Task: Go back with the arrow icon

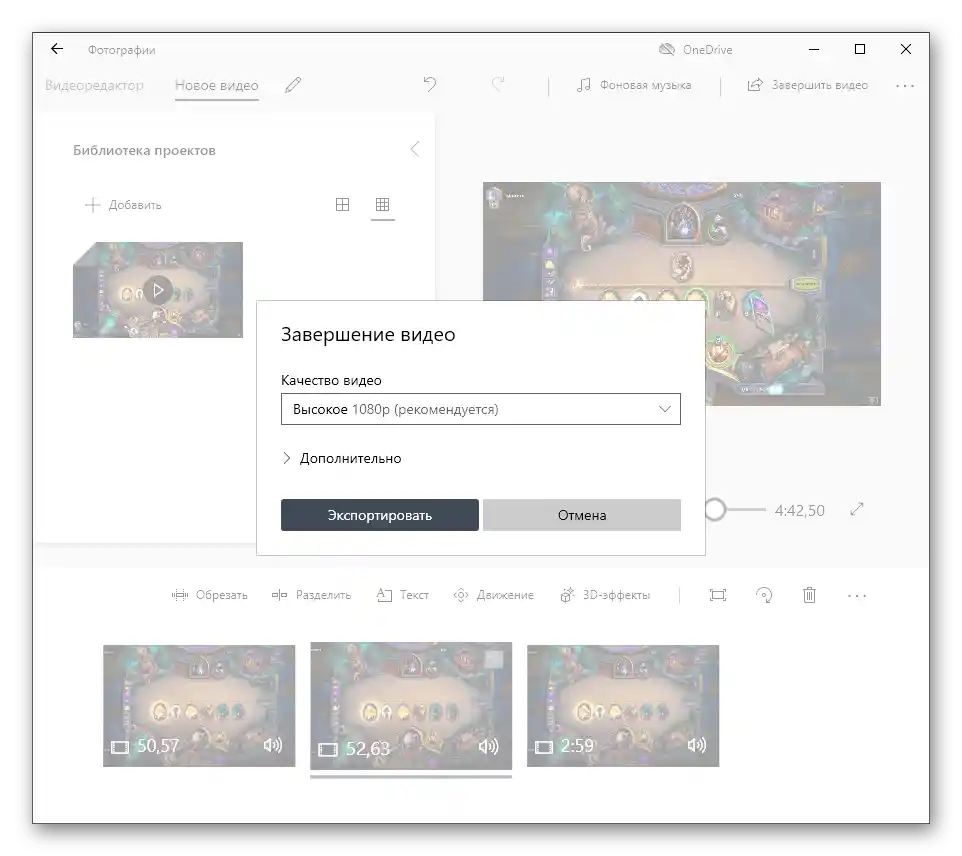Action: [x=57, y=49]
